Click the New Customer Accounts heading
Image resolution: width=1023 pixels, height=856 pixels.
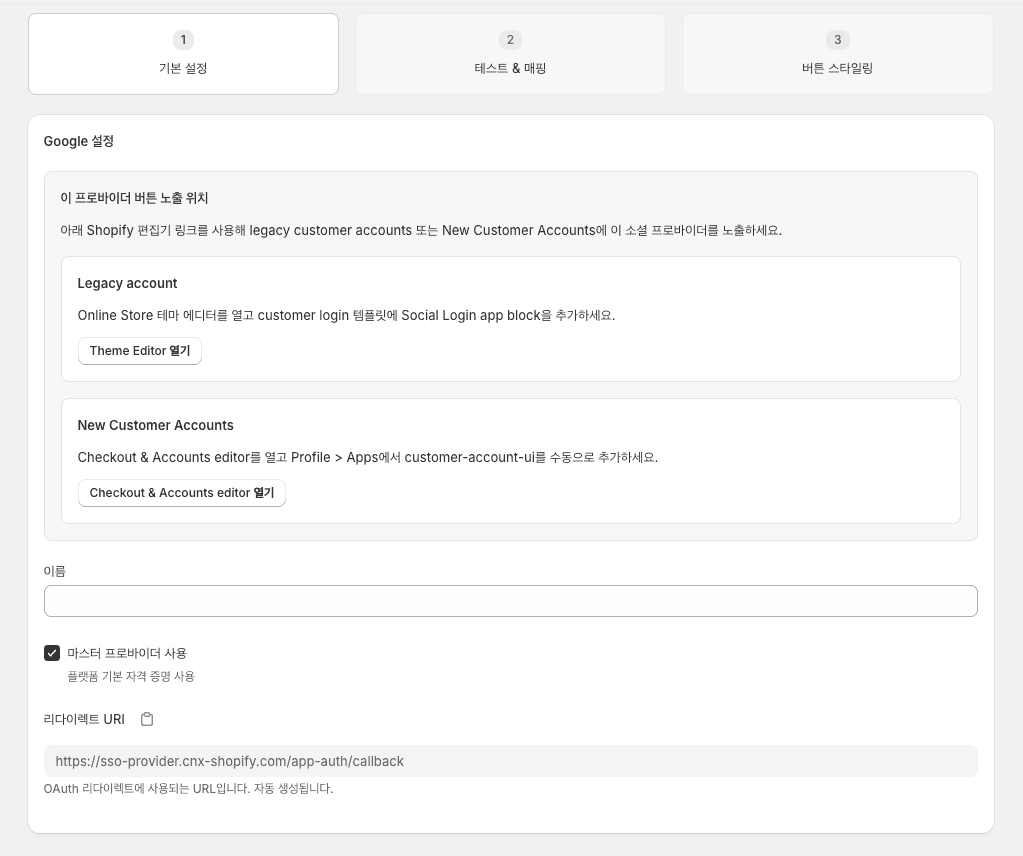155,425
